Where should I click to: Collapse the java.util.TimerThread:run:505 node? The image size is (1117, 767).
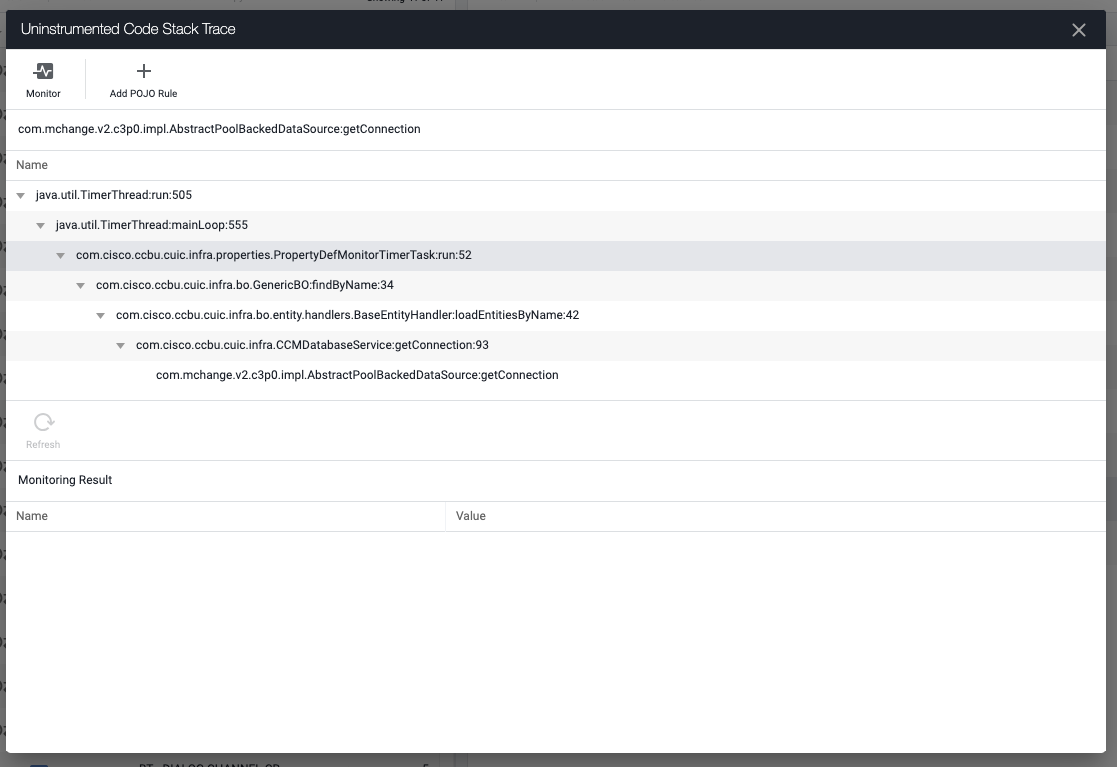pos(21,196)
